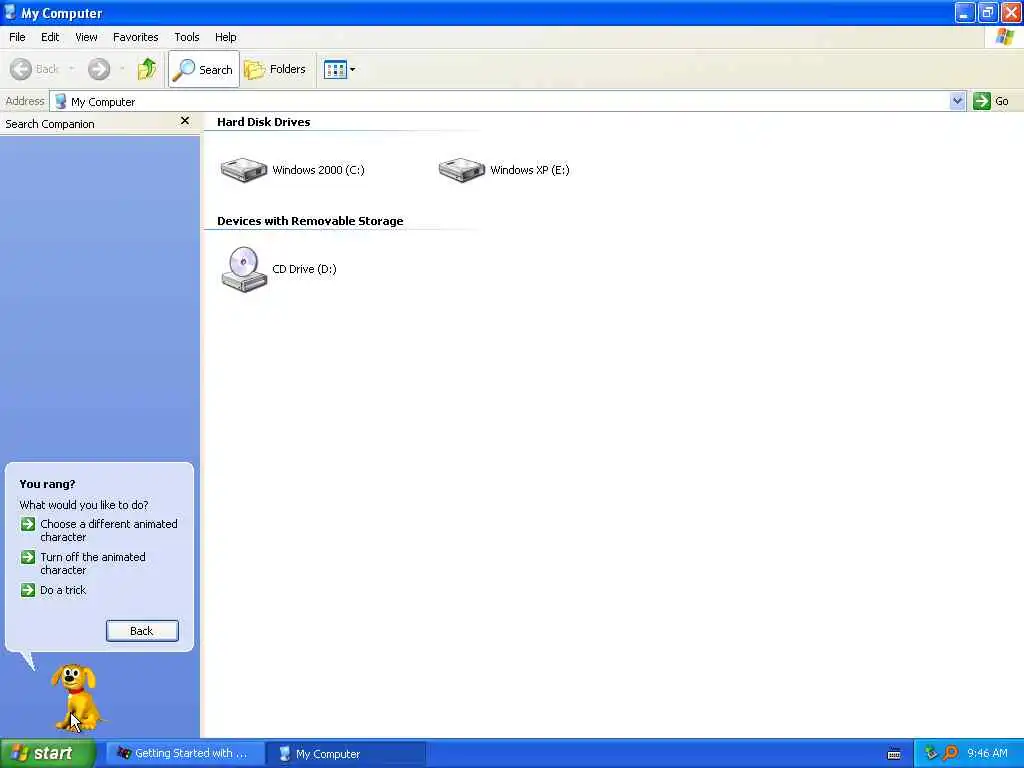Image resolution: width=1024 pixels, height=768 pixels.
Task: Switch to the Getting Started taskbar window
Action: [184, 754]
